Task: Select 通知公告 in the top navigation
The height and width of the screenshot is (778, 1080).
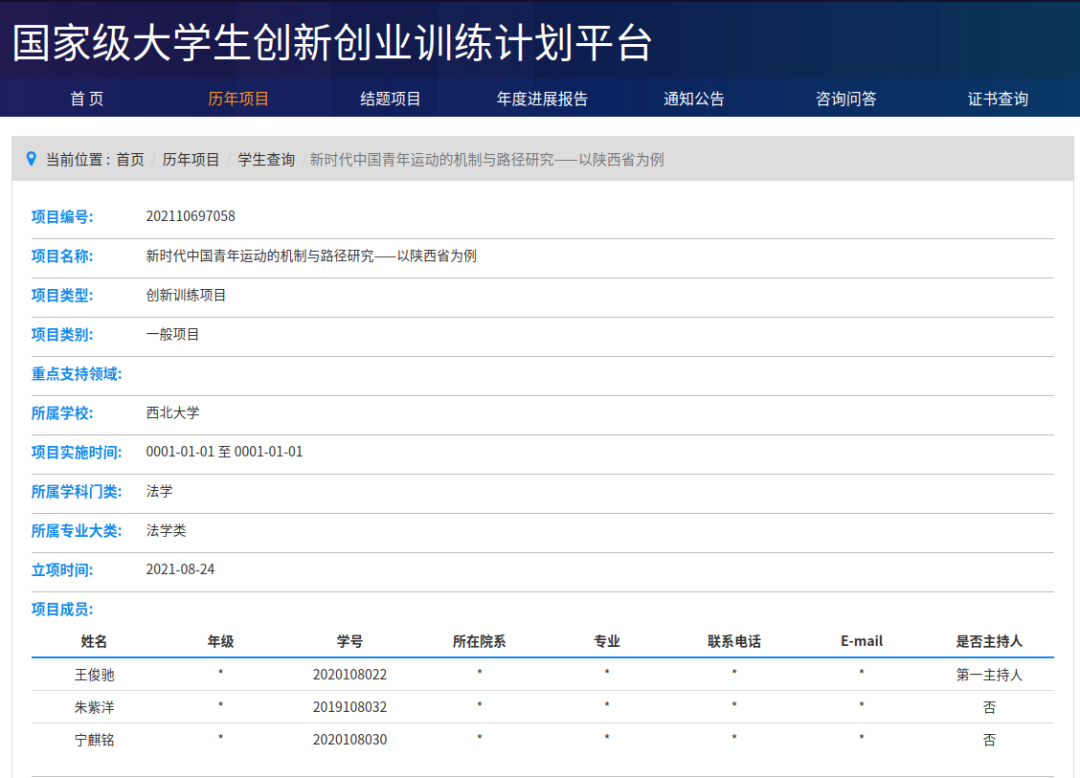Action: pyautogui.click(x=694, y=99)
